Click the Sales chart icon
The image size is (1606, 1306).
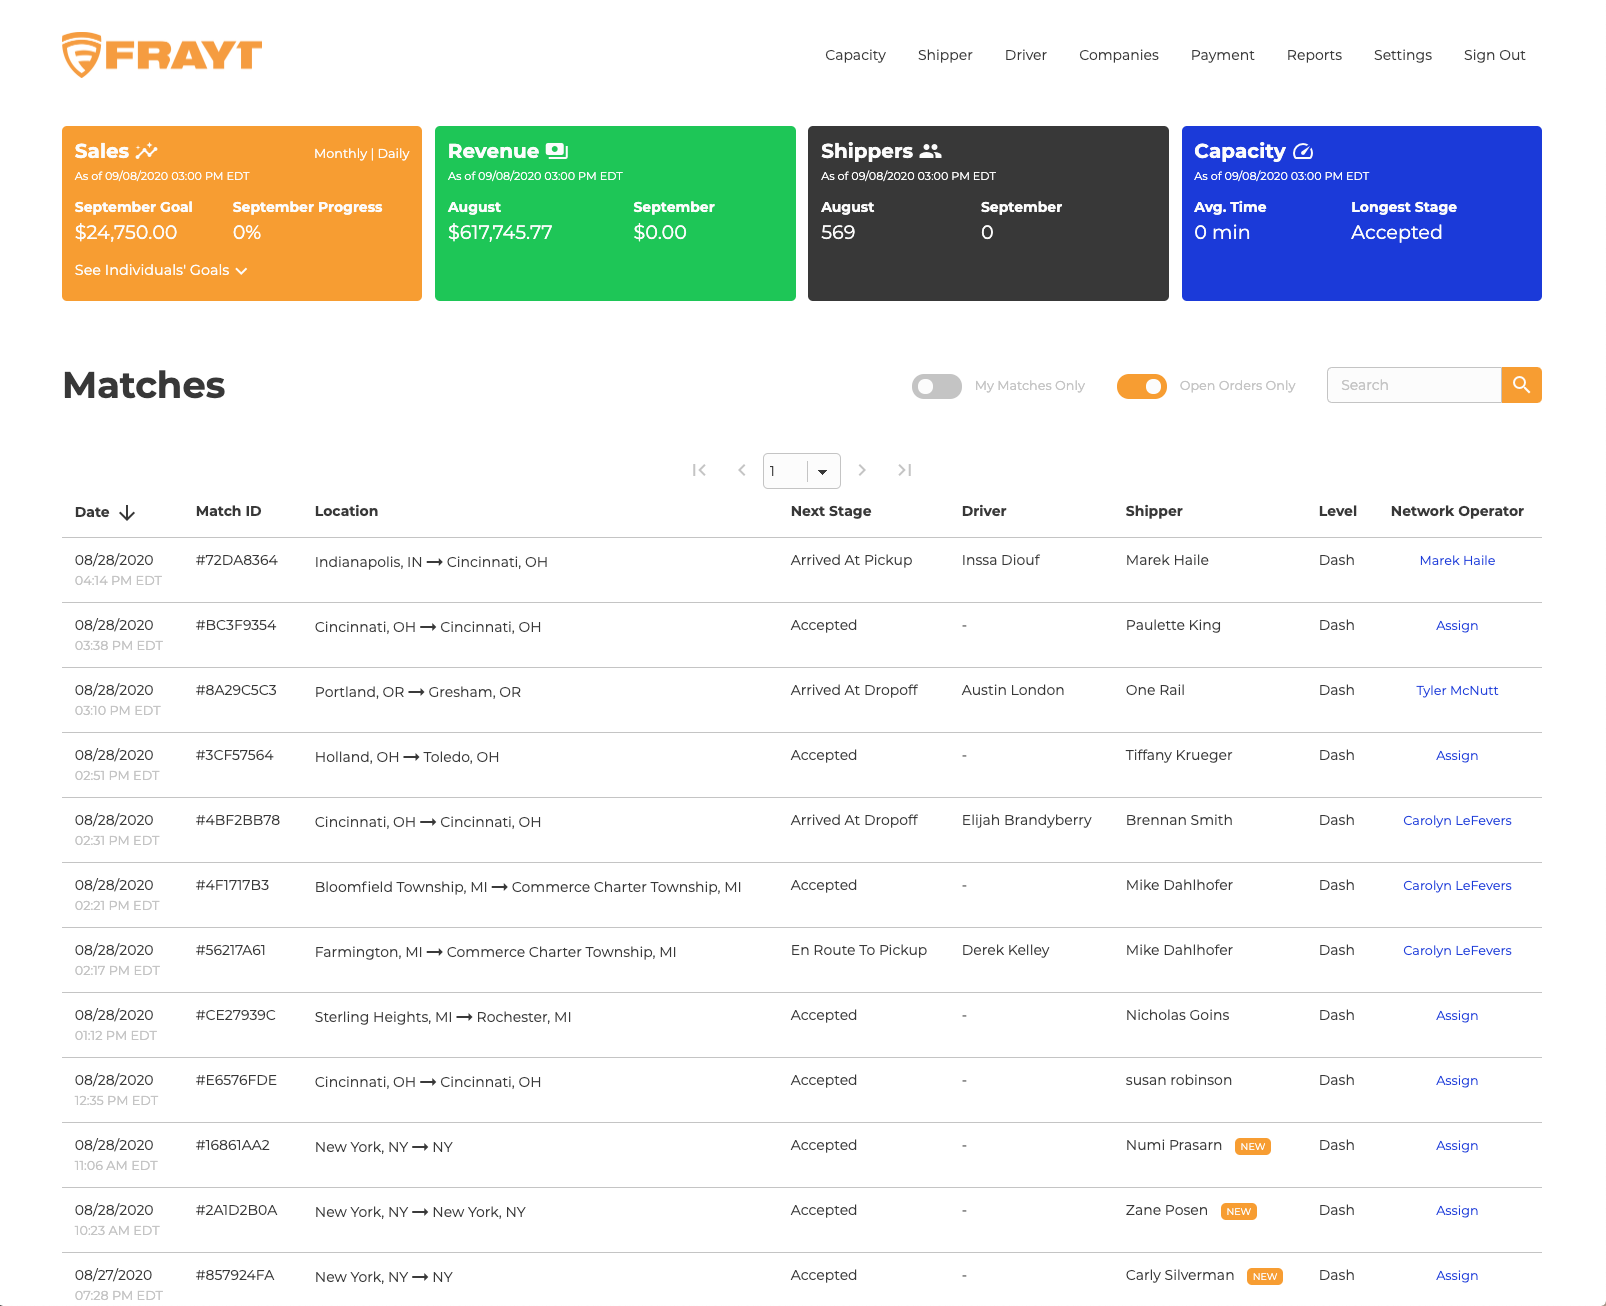147,152
